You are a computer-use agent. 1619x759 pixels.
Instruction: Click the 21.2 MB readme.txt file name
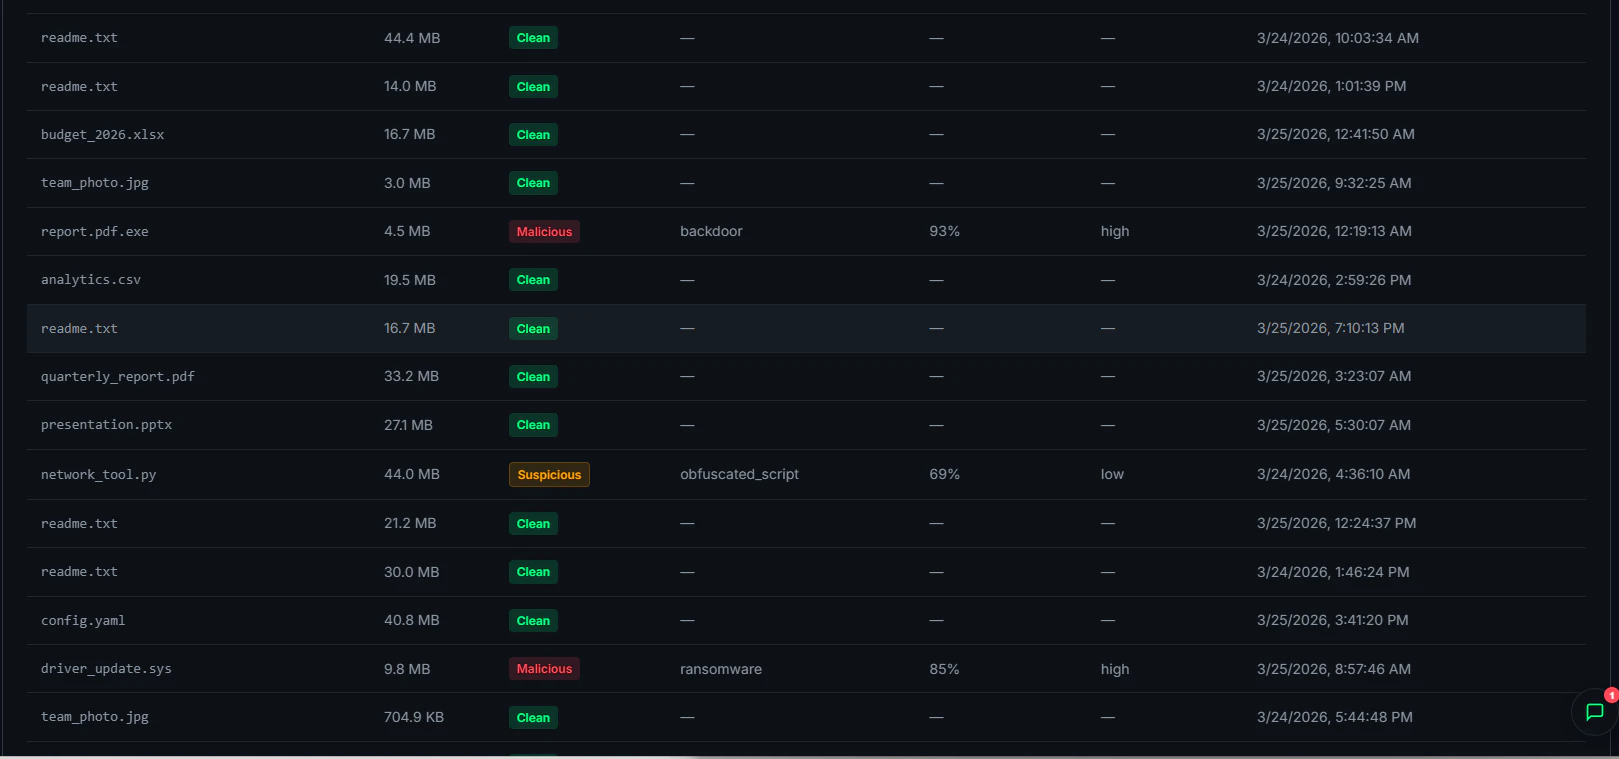(79, 524)
